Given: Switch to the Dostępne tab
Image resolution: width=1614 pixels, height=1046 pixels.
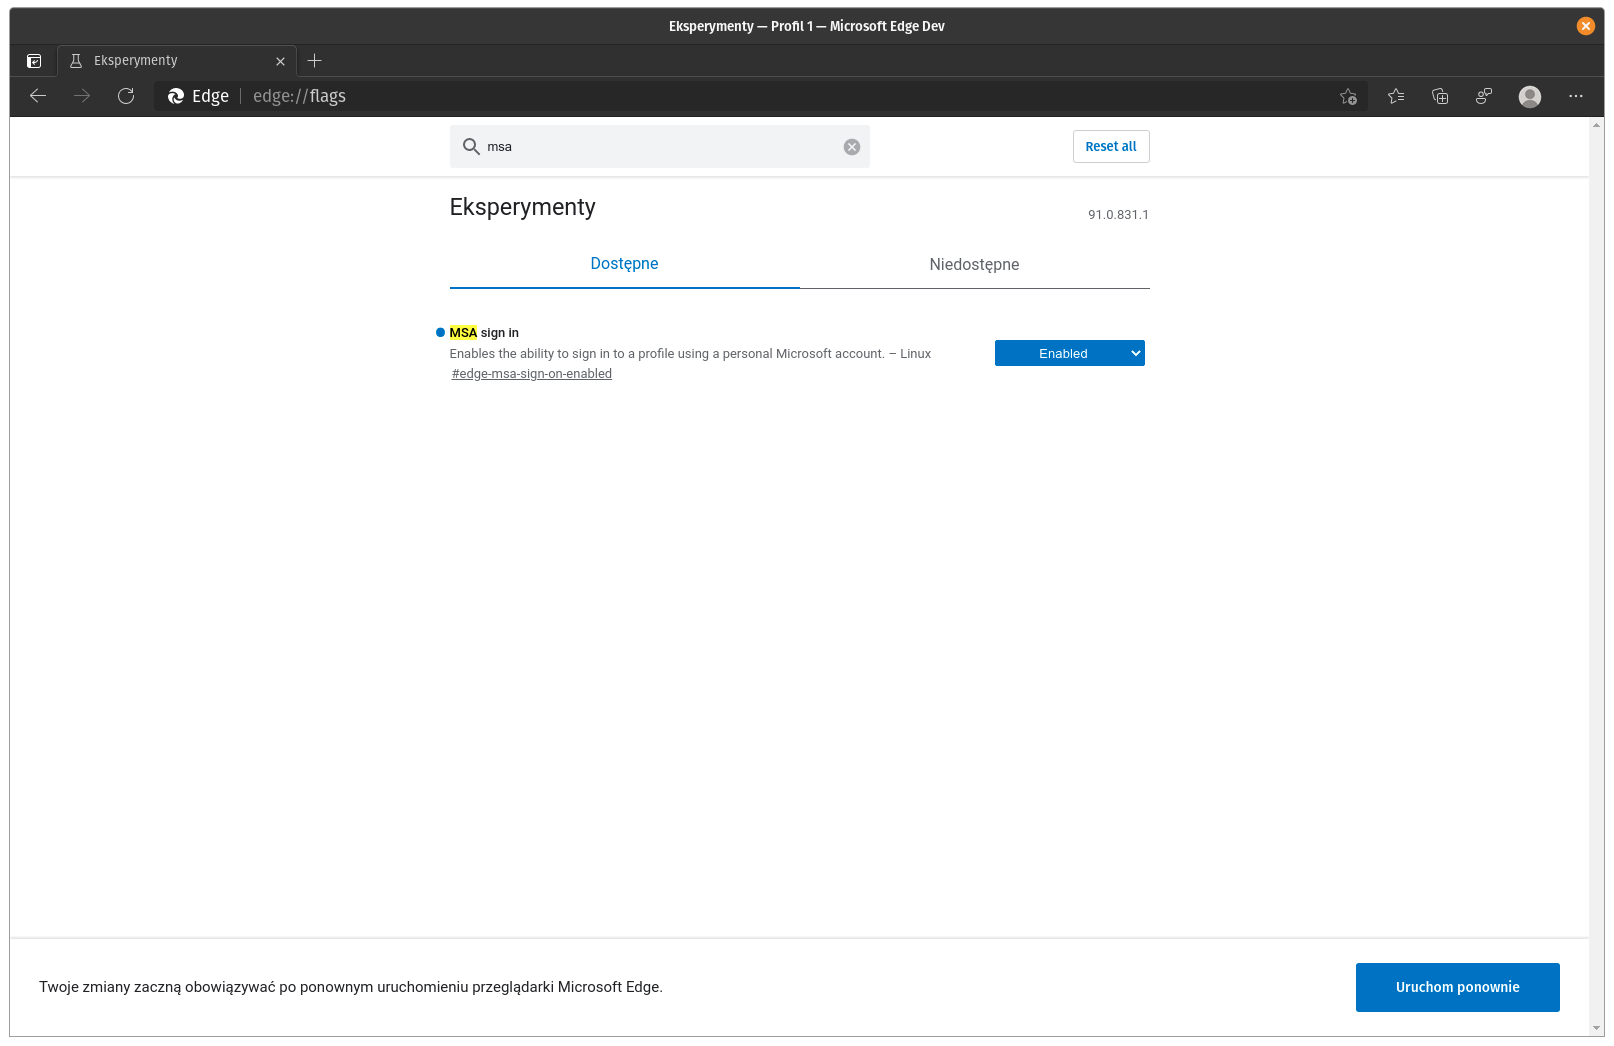Looking at the screenshot, I should click(624, 264).
